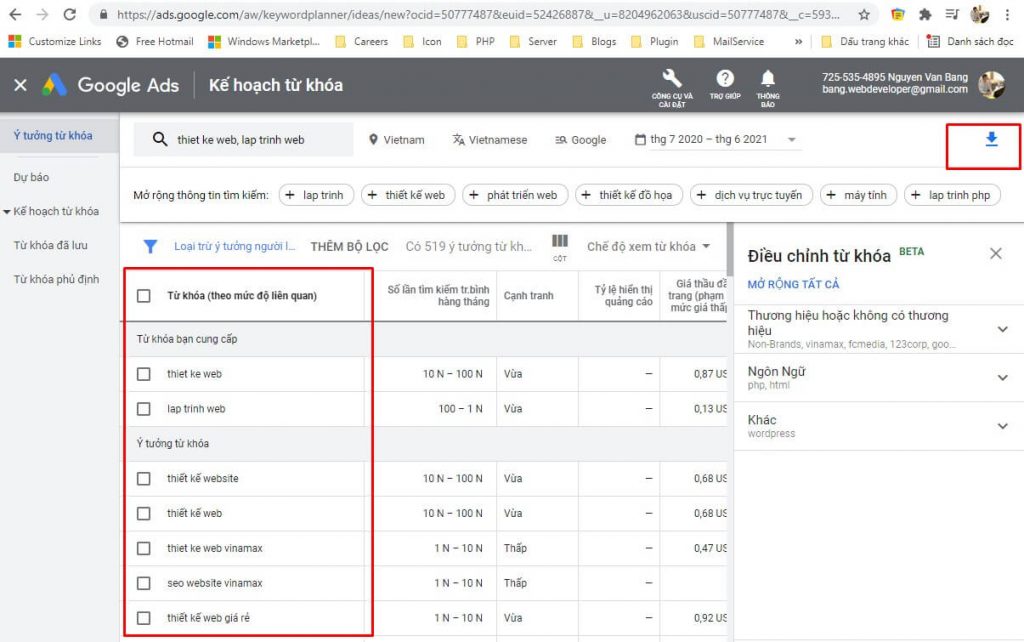Expand the Ngôn Ngữ section
The width and height of the screenshot is (1024, 642).
click(1002, 377)
